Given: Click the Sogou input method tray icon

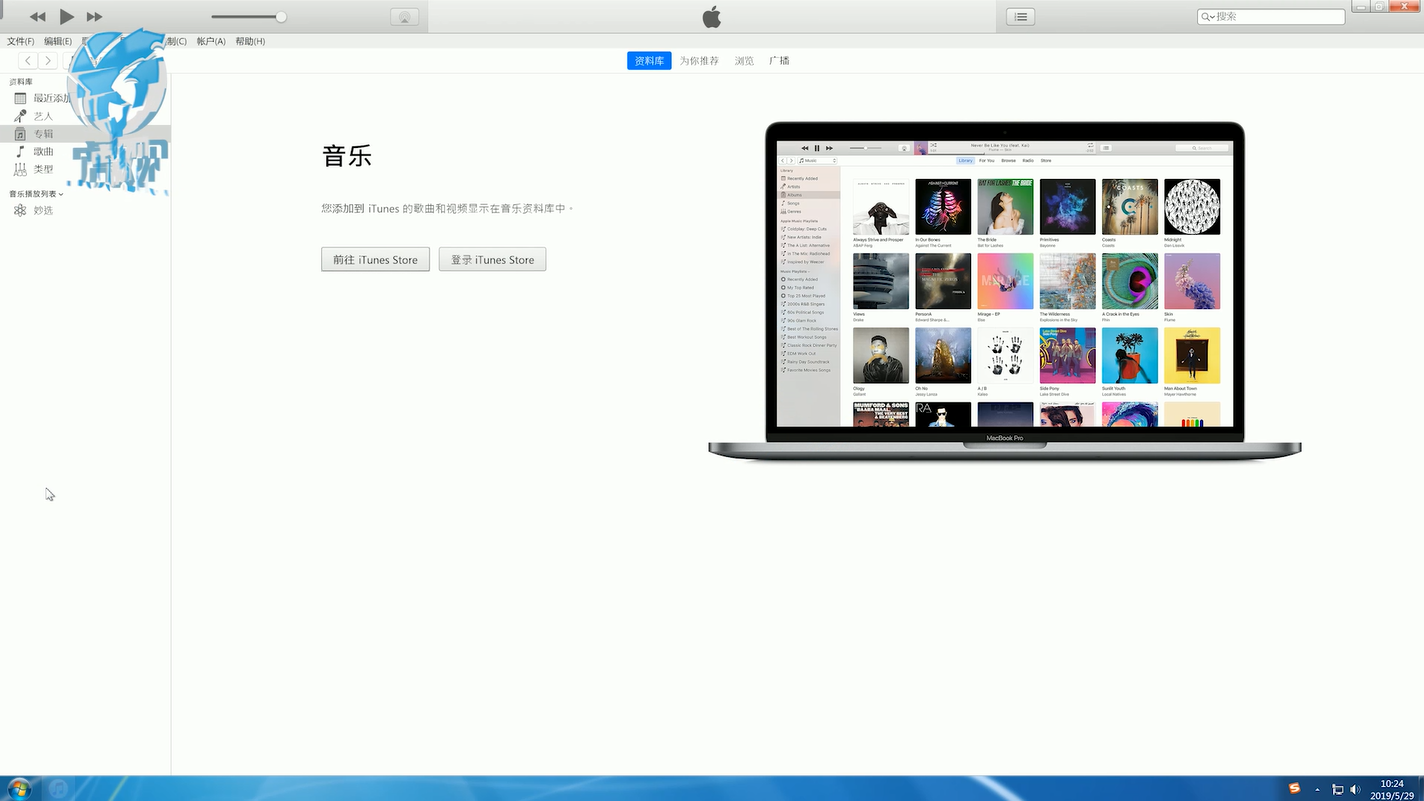Looking at the screenshot, I should (x=1294, y=788).
